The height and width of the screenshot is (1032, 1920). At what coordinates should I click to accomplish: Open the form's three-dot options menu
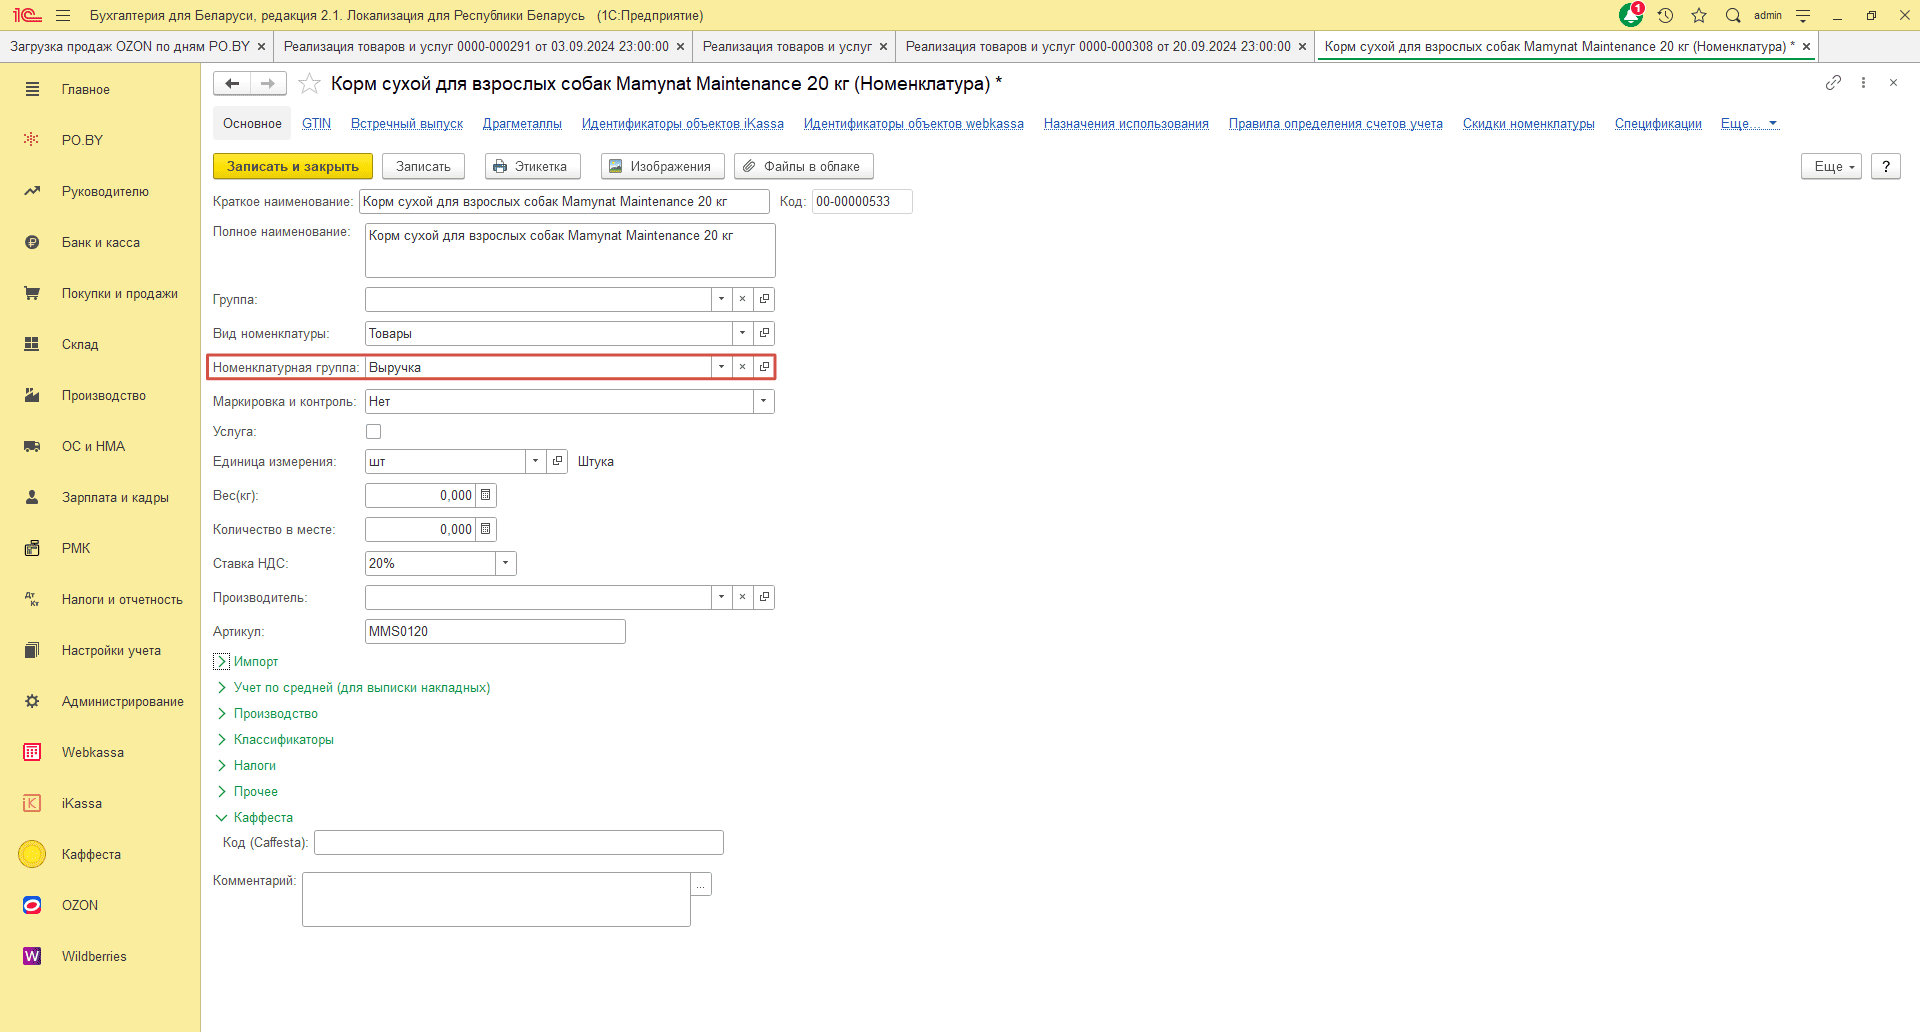[1863, 83]
